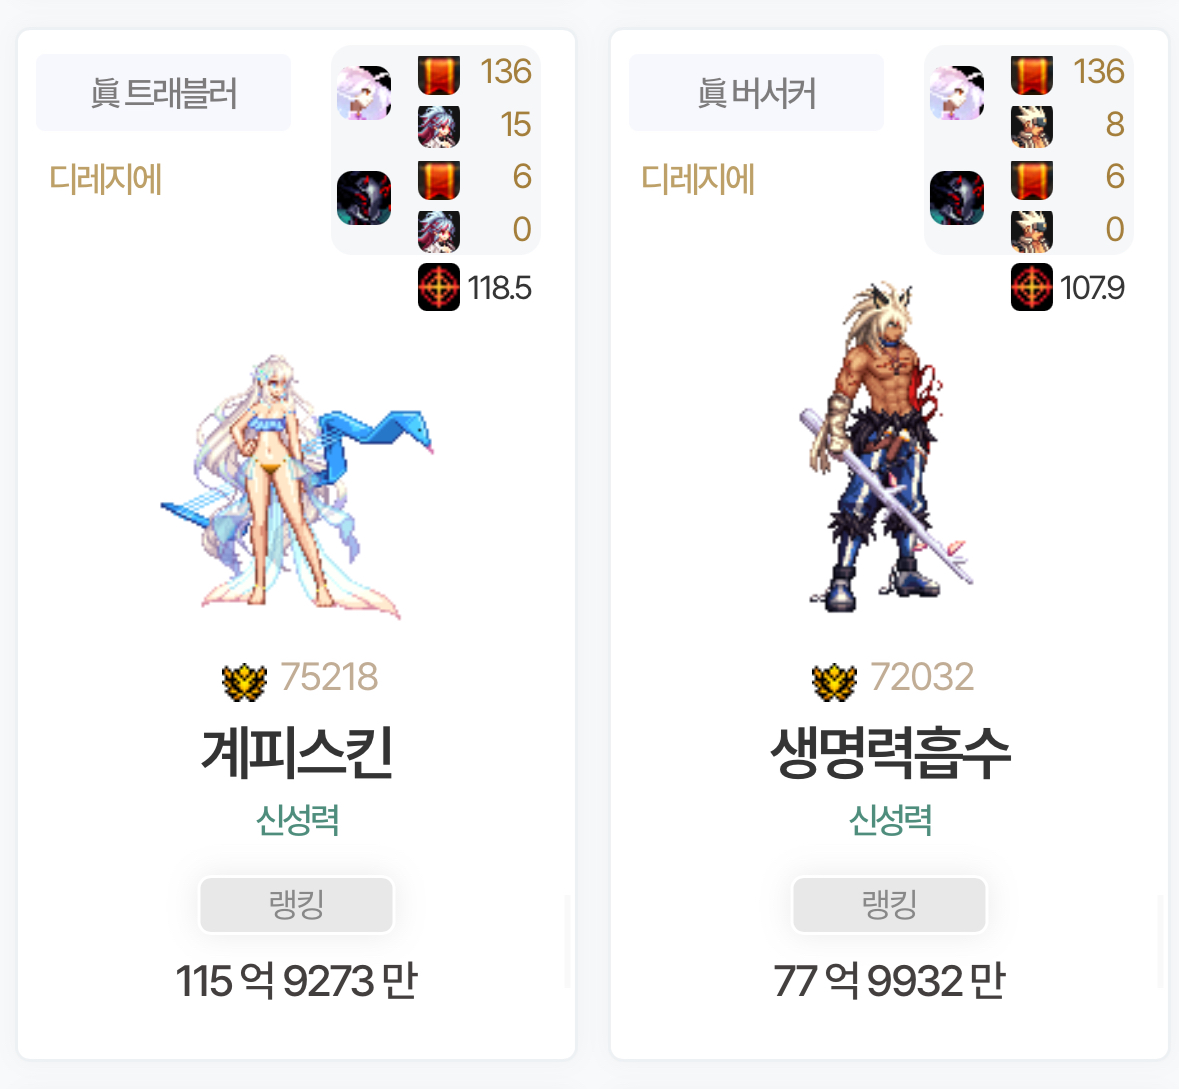Click the Berserker character sprite with sword
Screen dimensions: 1179x1089
889,447
